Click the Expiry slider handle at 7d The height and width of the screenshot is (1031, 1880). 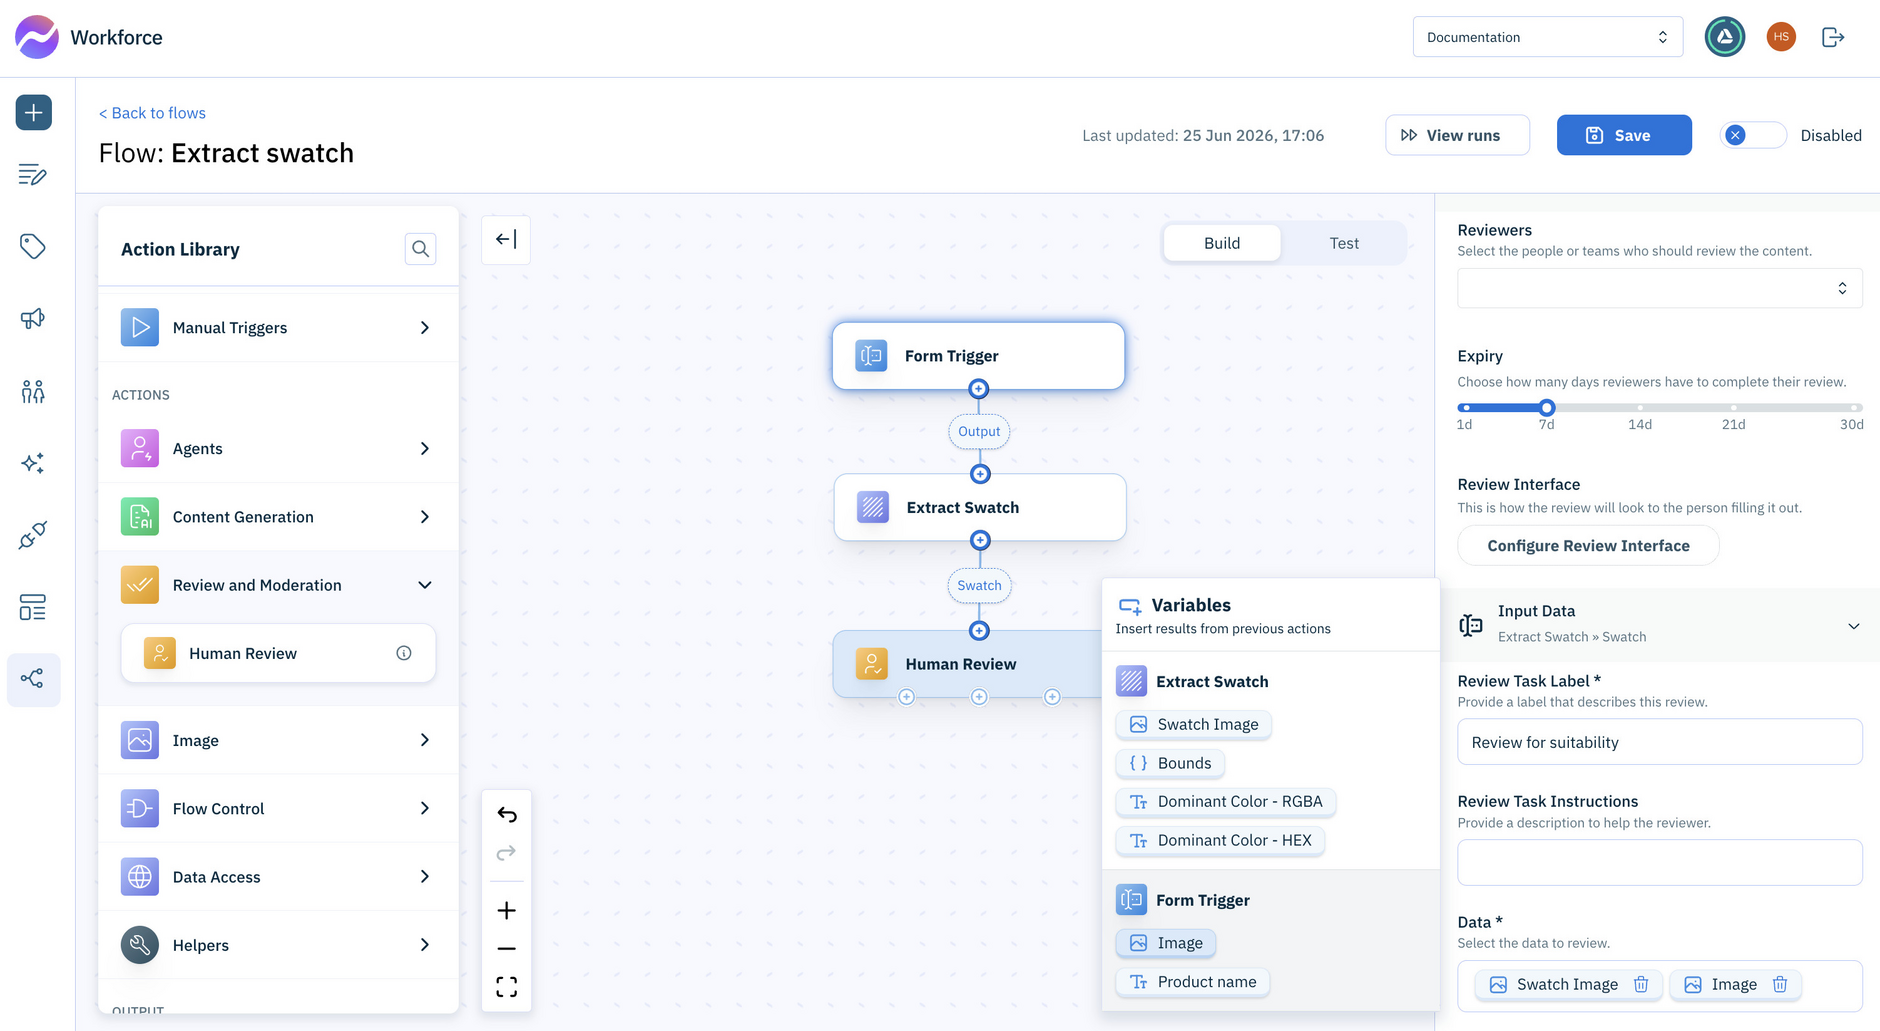[x=1547, y=407]
